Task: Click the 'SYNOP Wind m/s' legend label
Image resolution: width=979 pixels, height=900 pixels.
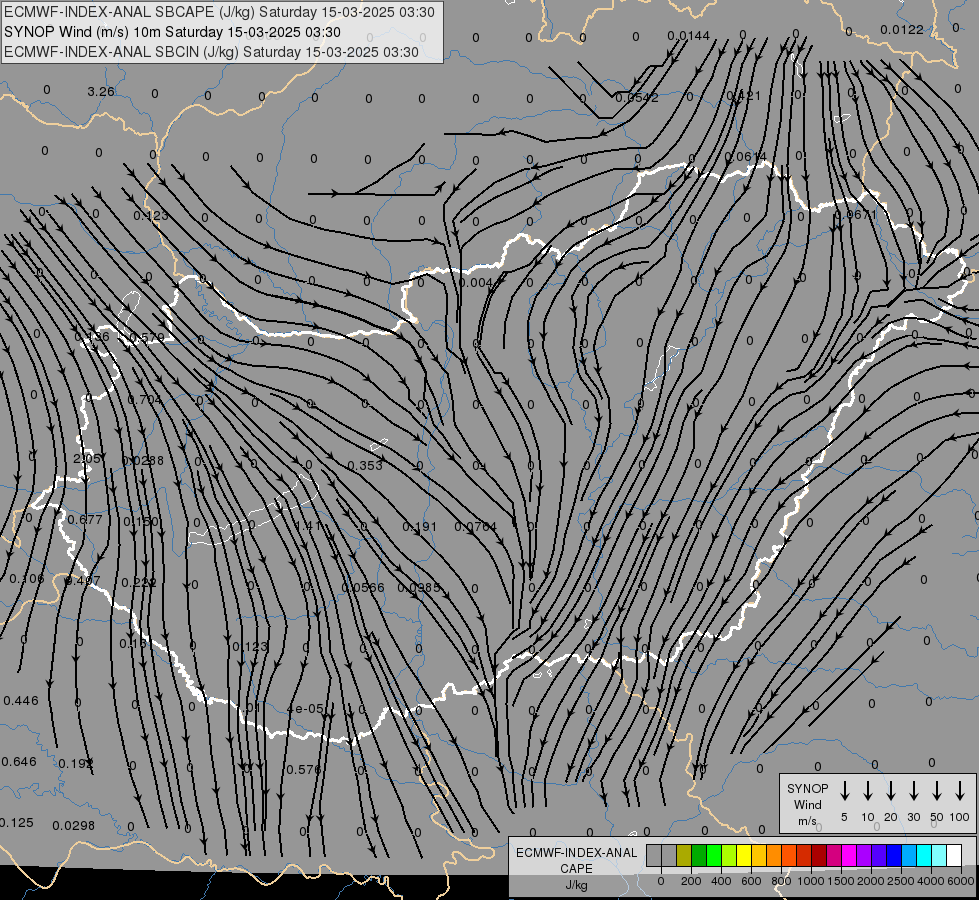Action: coord(807,804)
